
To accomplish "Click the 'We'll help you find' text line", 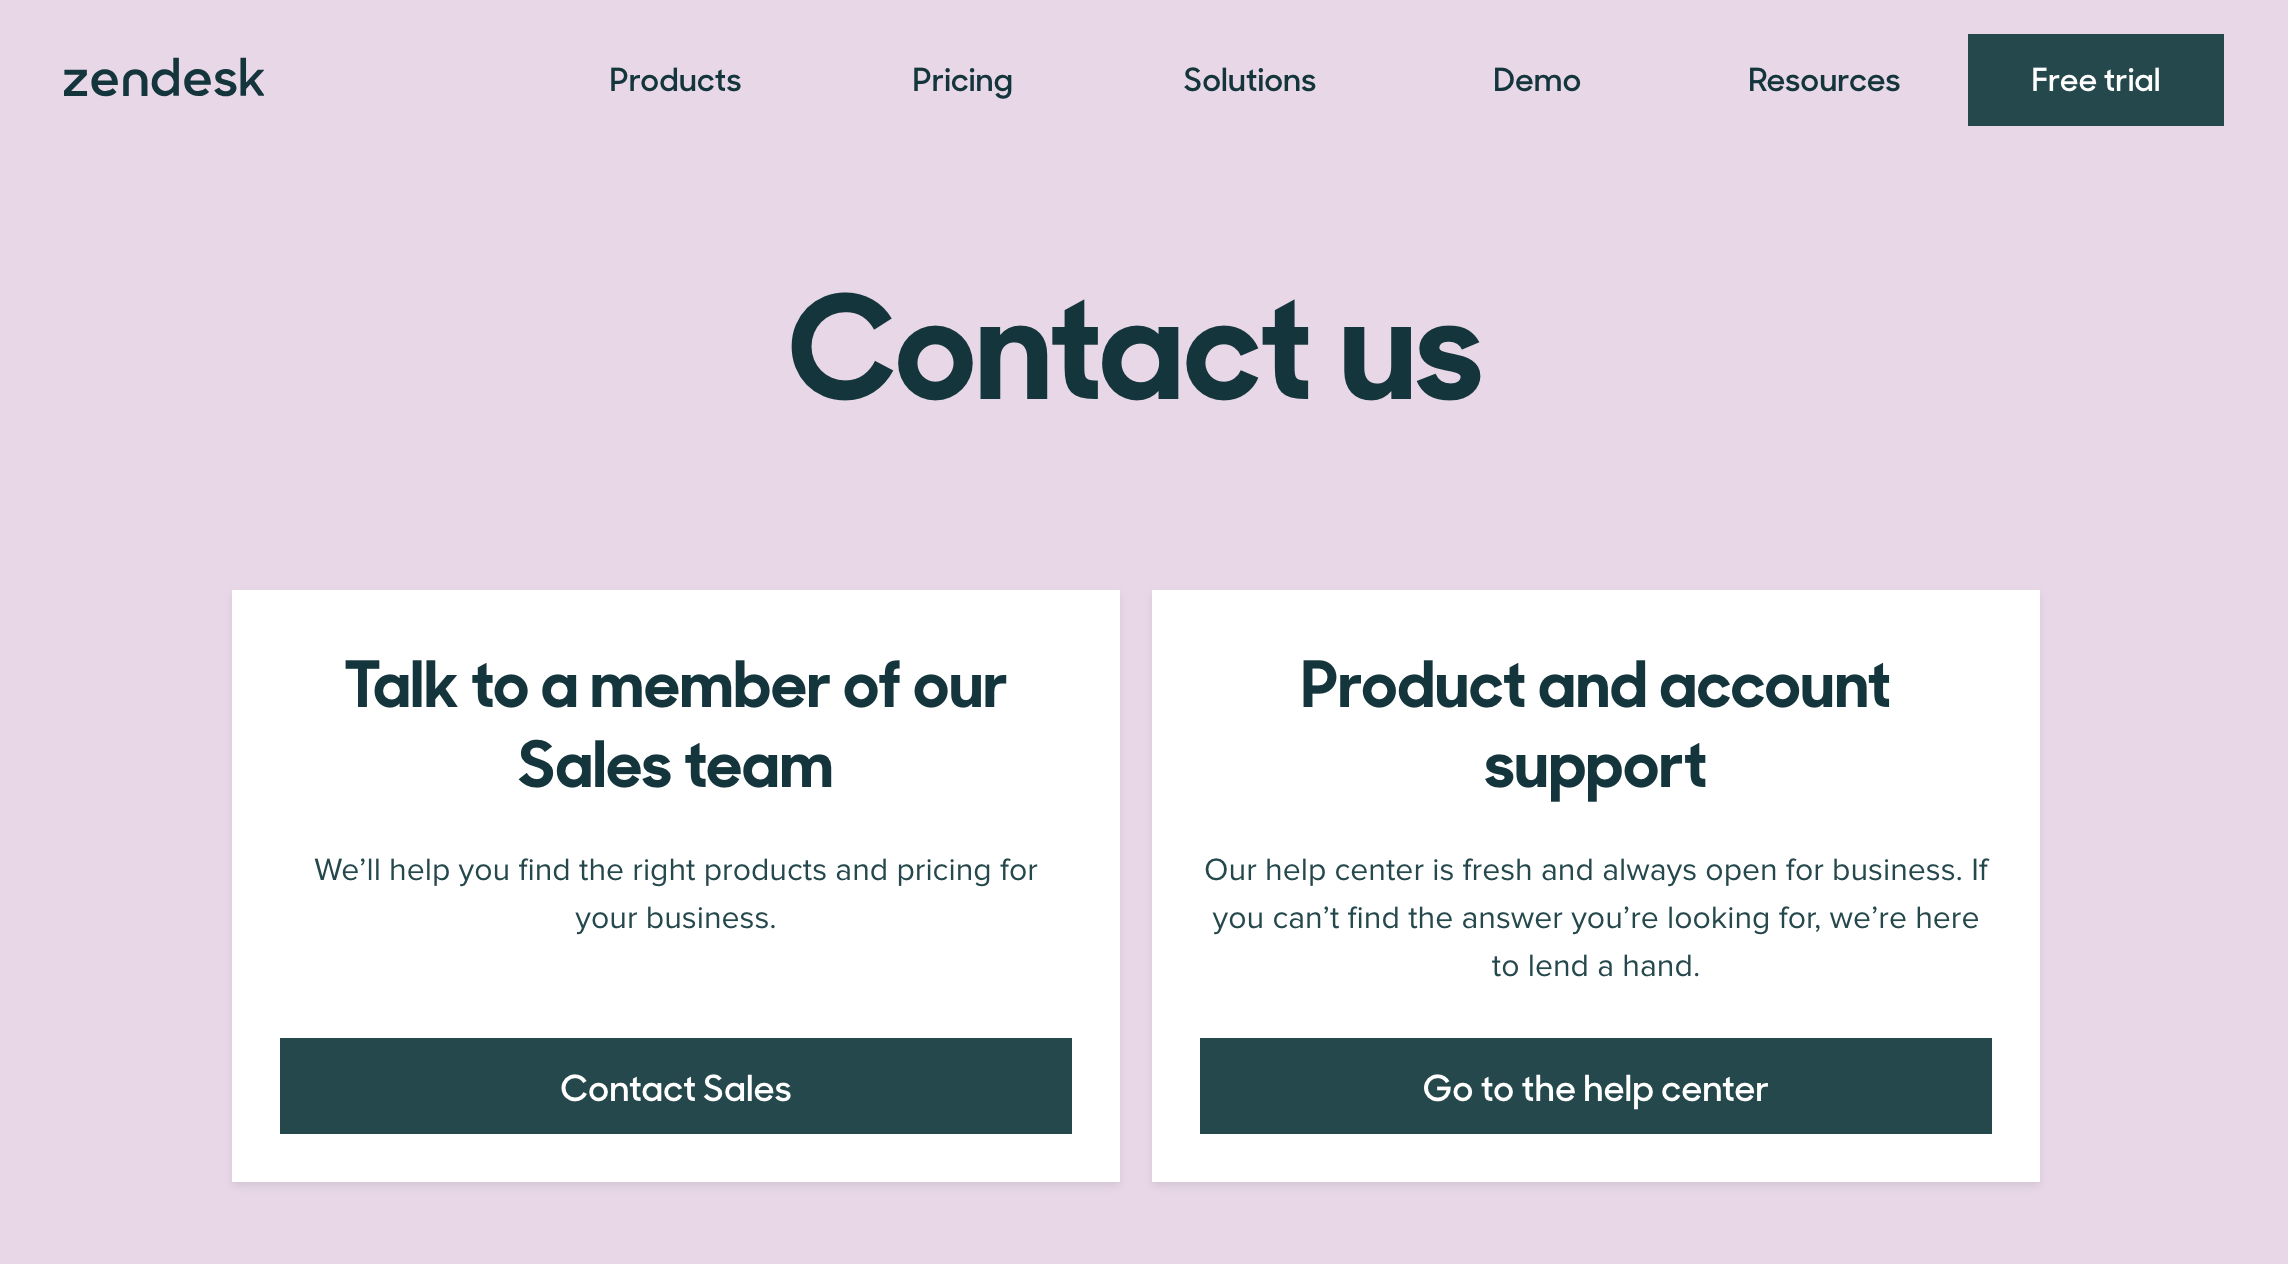I will tap(675, 870).
